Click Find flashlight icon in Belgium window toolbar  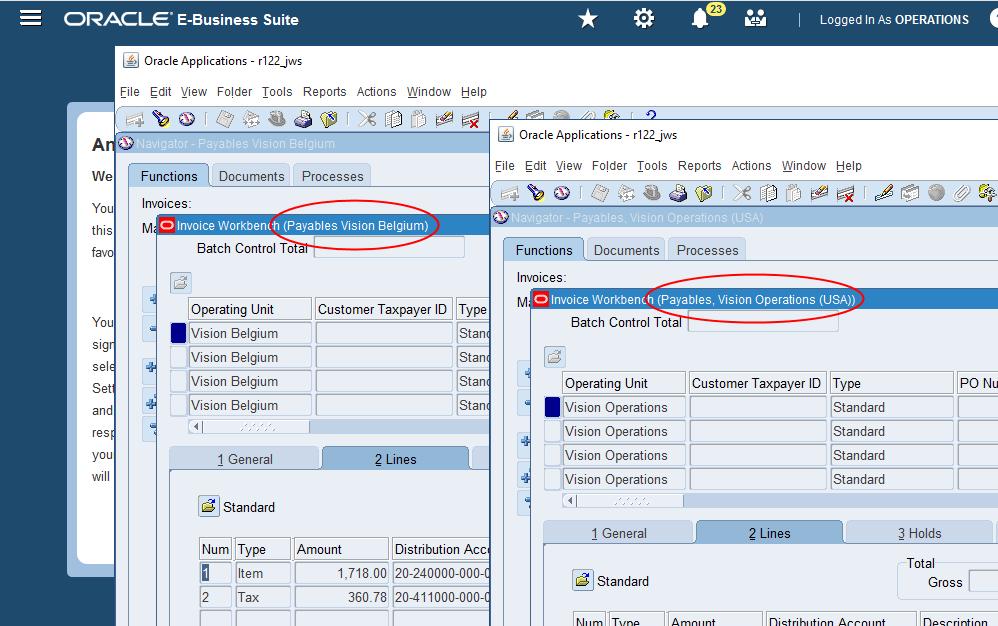point(160,119)
